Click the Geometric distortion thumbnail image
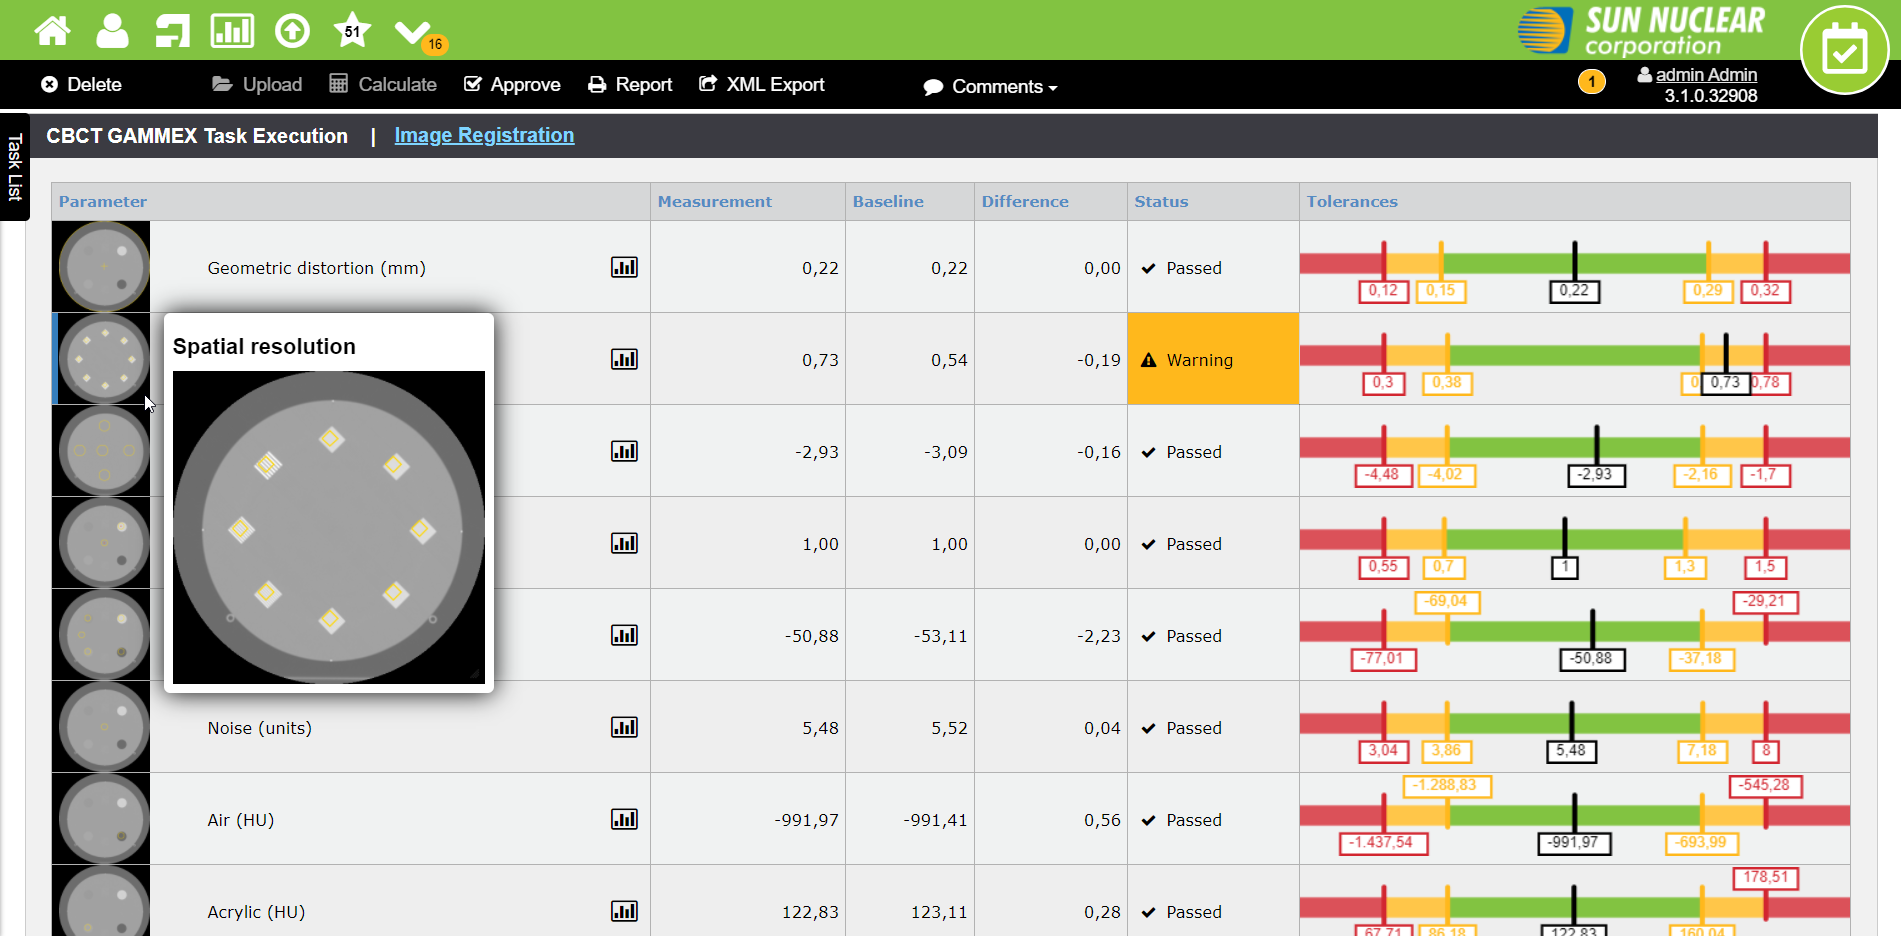Screen dimensions: 1901x936 (102, 267)
